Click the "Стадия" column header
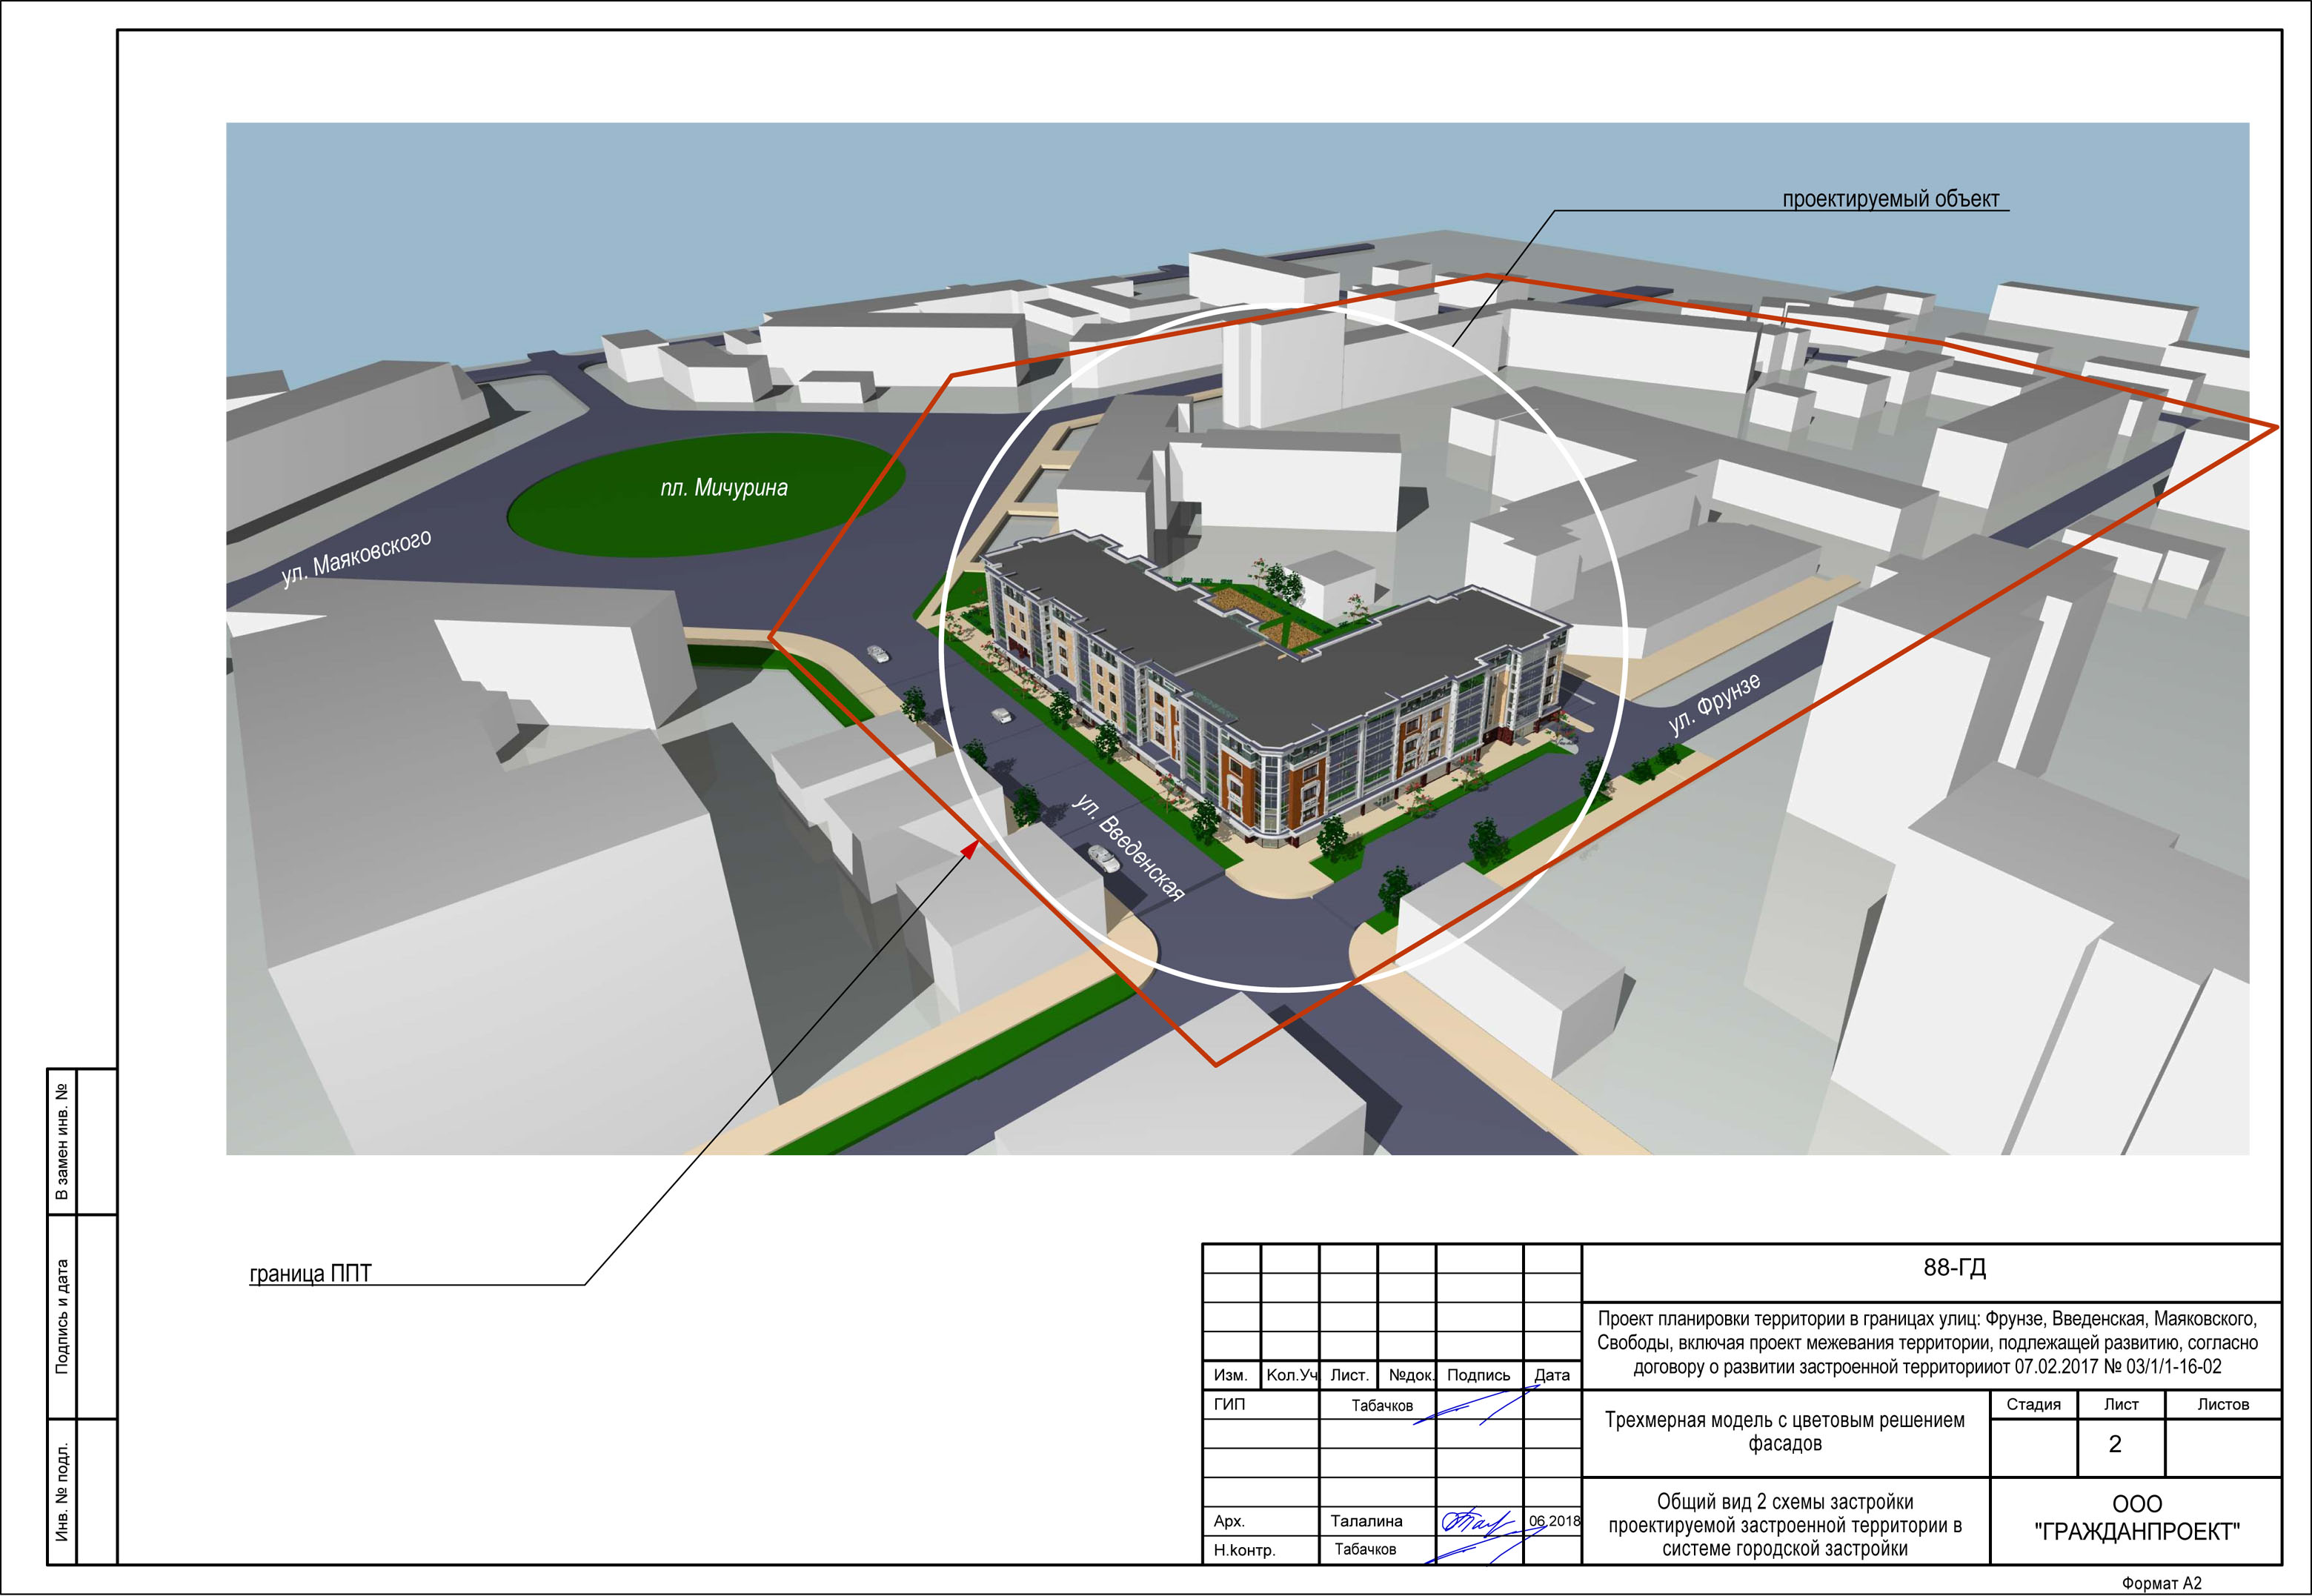The width and height of the screenshot is (2312, 1596). click(2033, 1404)
